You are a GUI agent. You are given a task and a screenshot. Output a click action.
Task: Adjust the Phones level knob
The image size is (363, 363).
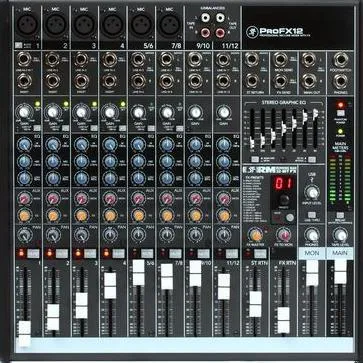312,235
